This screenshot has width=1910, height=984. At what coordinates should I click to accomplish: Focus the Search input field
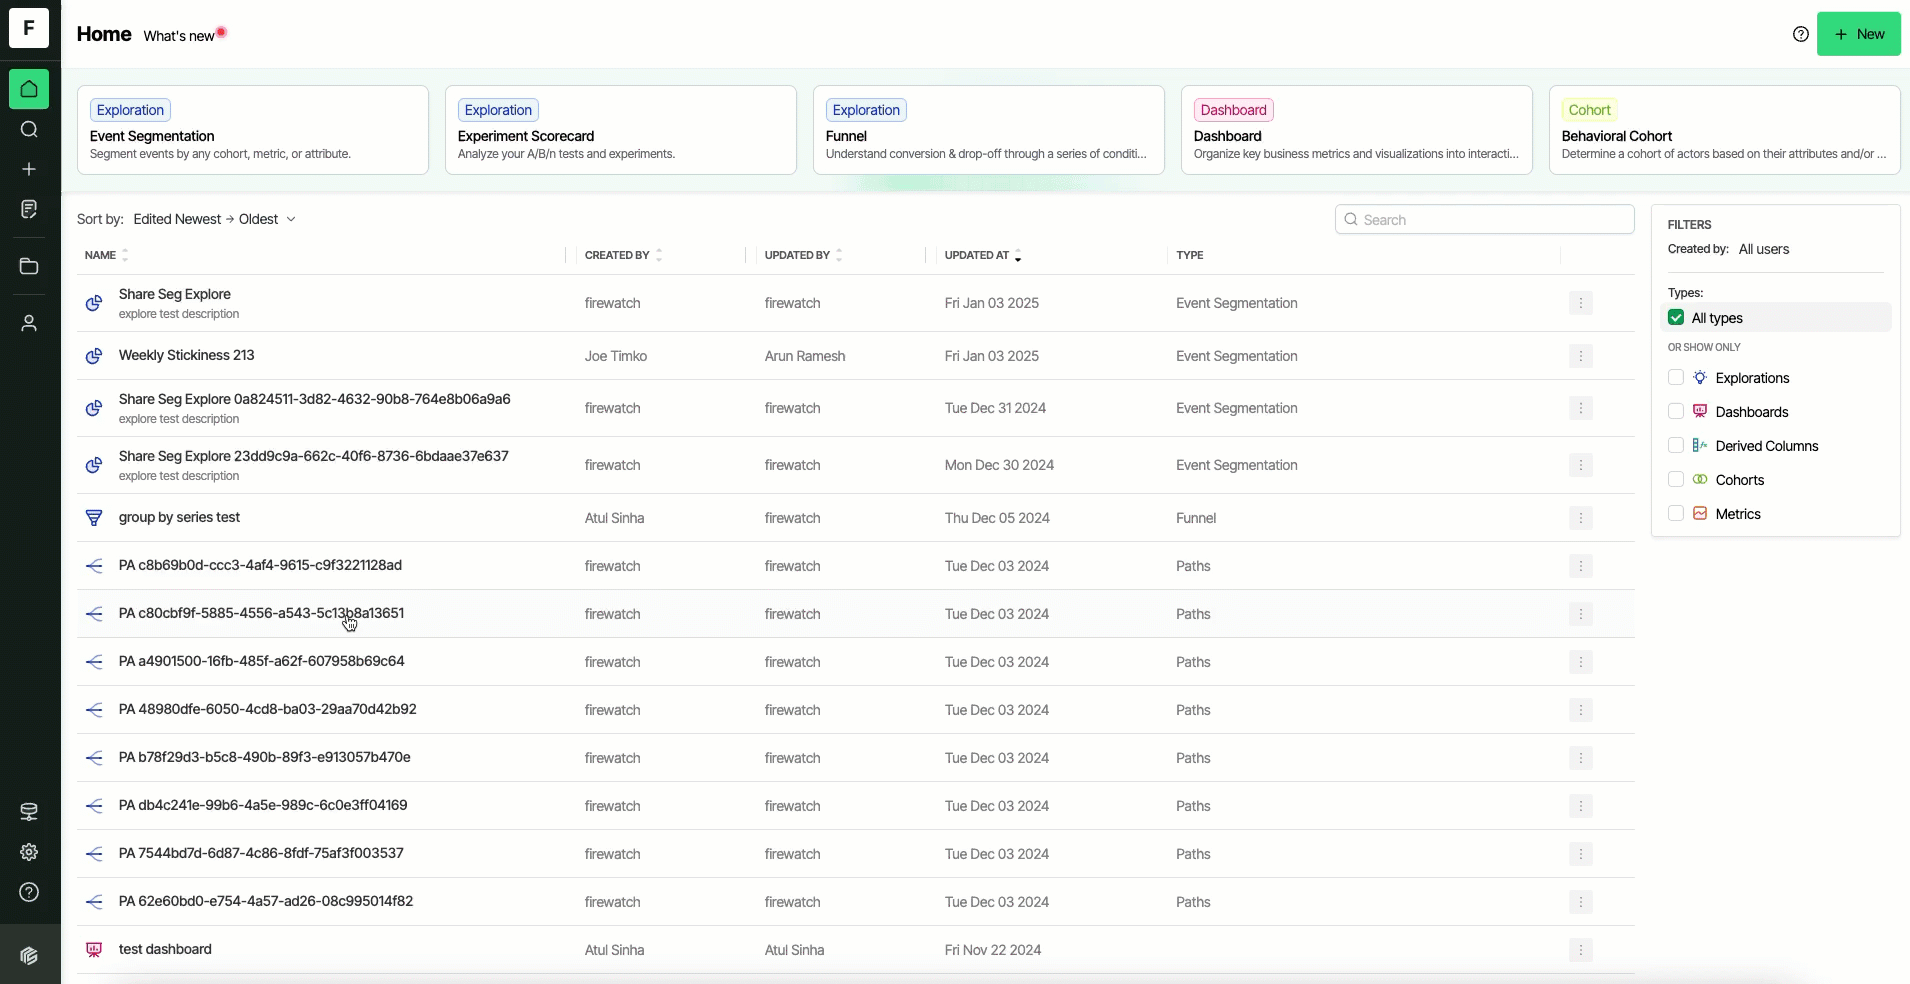(1485, 220)
